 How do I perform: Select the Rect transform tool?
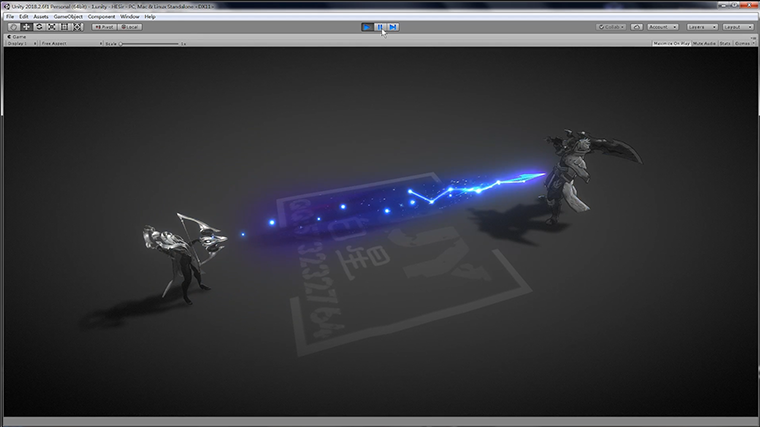65,27
